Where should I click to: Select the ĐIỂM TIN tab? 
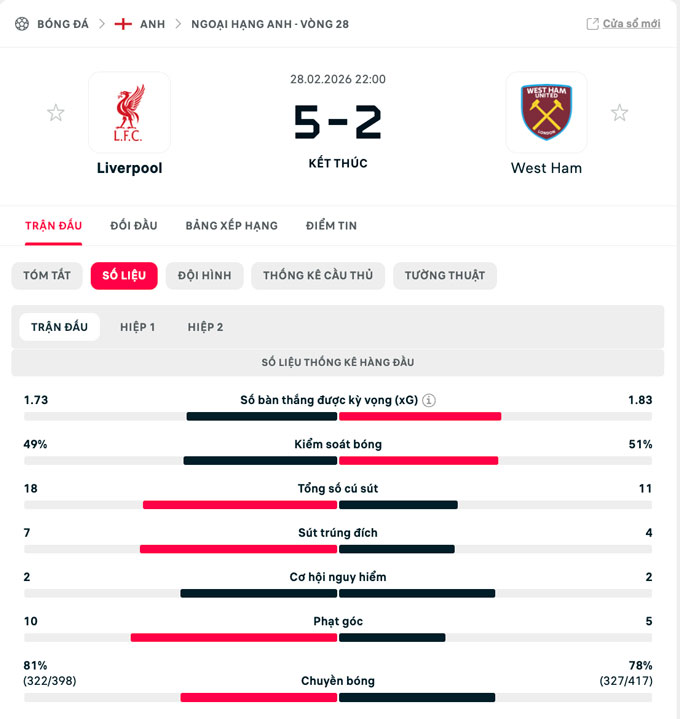pyautogui.click(x=331, y=226)
